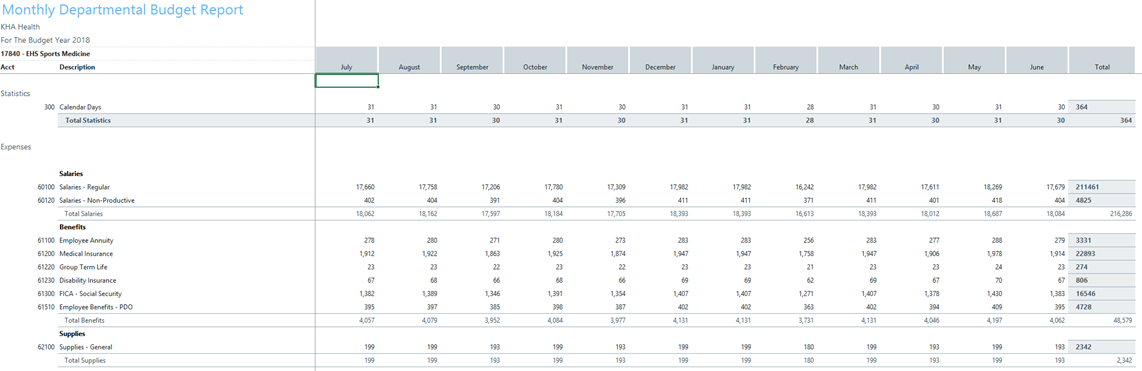Select the July column header
The width and height of the screenshot is (1142, 371).
pos(347,60)
